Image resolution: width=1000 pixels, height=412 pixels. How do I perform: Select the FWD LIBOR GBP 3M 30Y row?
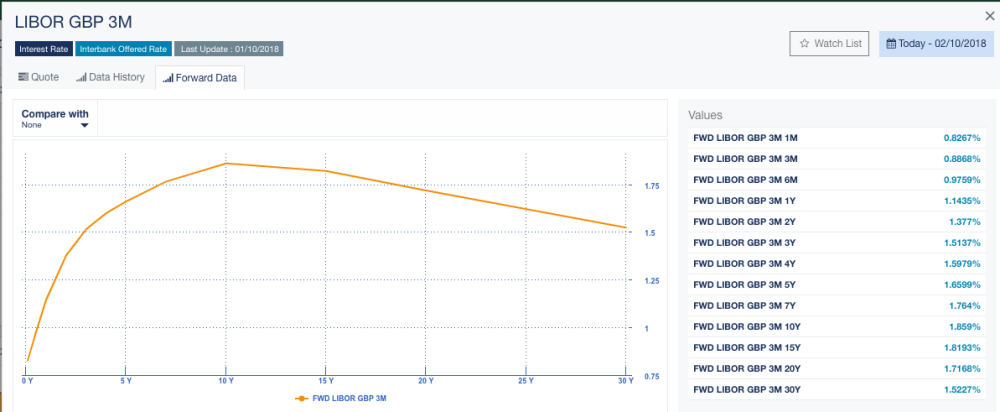[x=837, y=390]
